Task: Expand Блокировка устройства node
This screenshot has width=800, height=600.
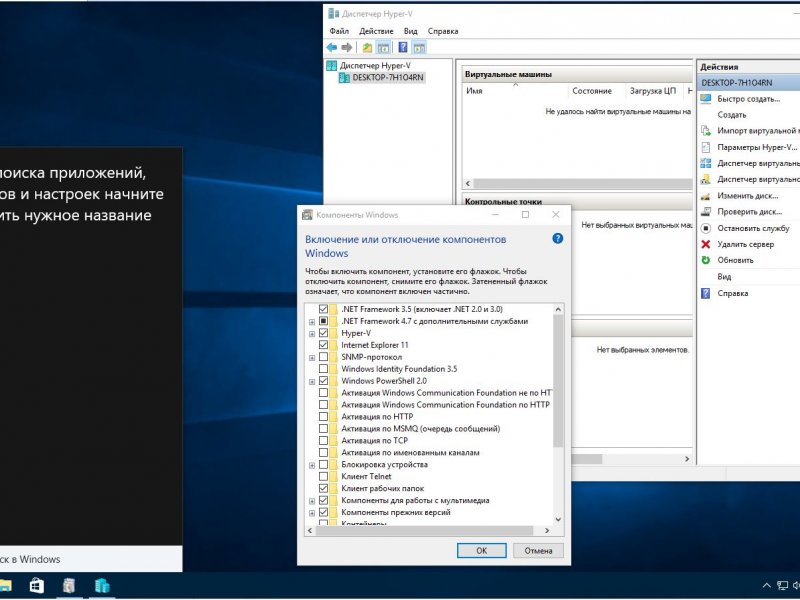Action: click(x=312, y=465)
